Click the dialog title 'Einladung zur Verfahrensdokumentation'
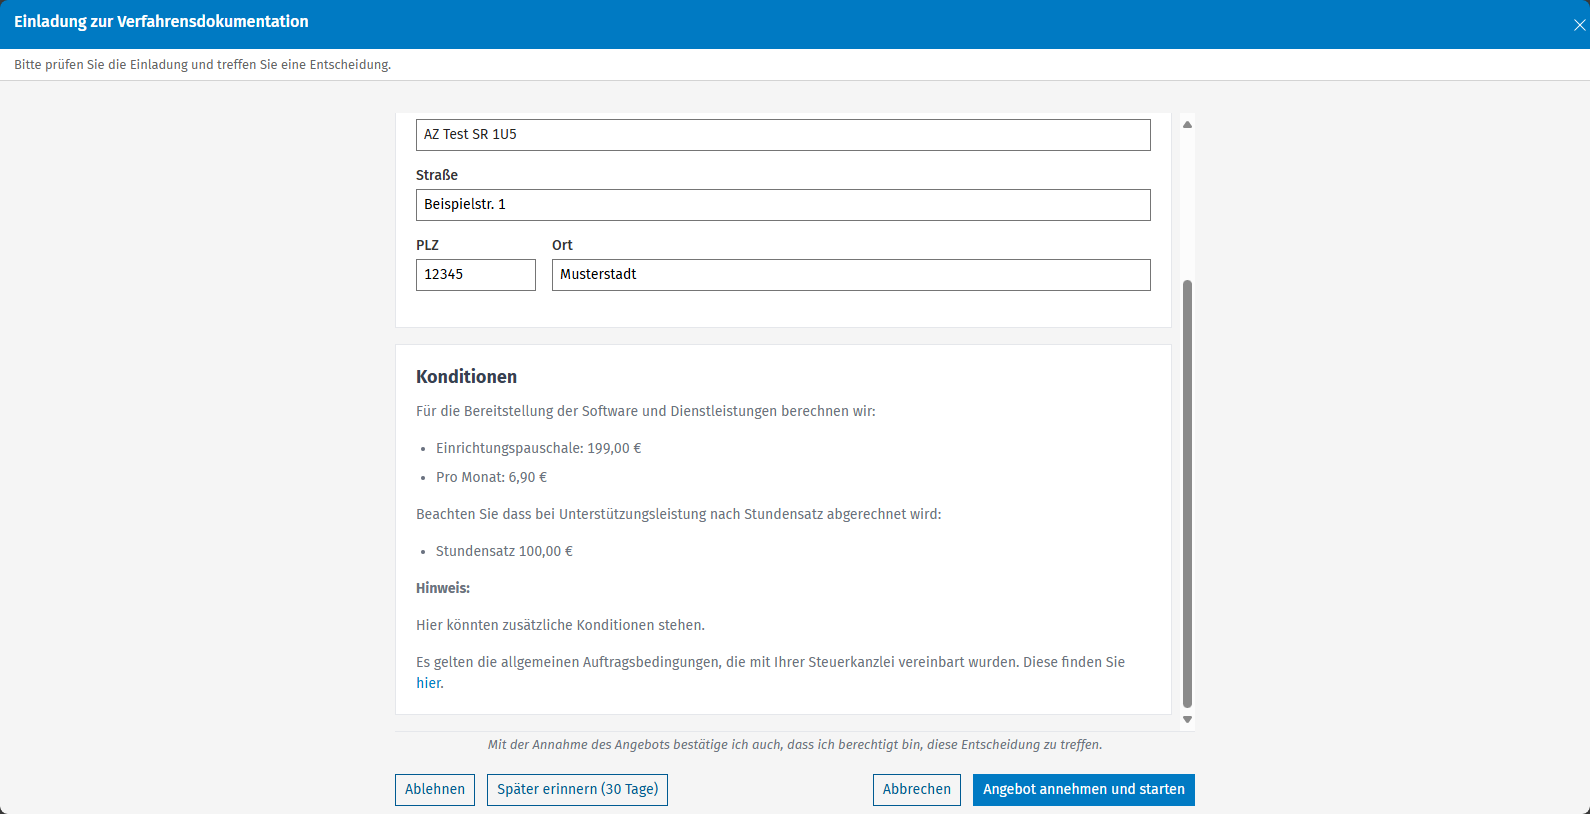 161,22
